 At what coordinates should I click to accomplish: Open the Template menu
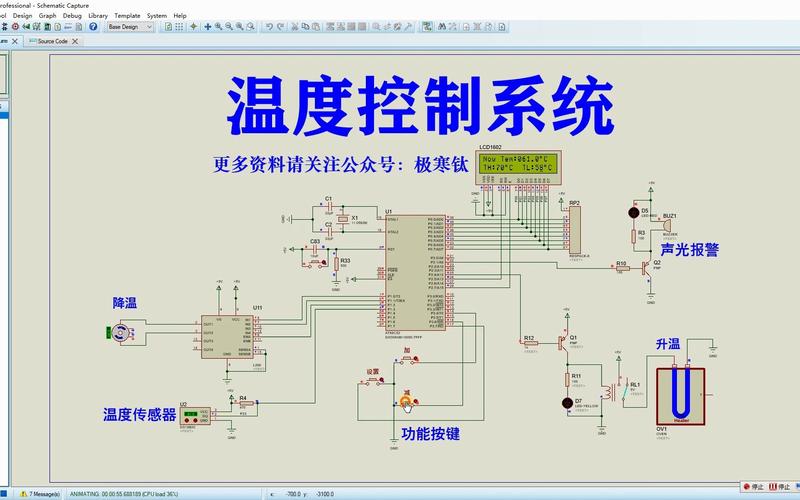pos(127,16)
